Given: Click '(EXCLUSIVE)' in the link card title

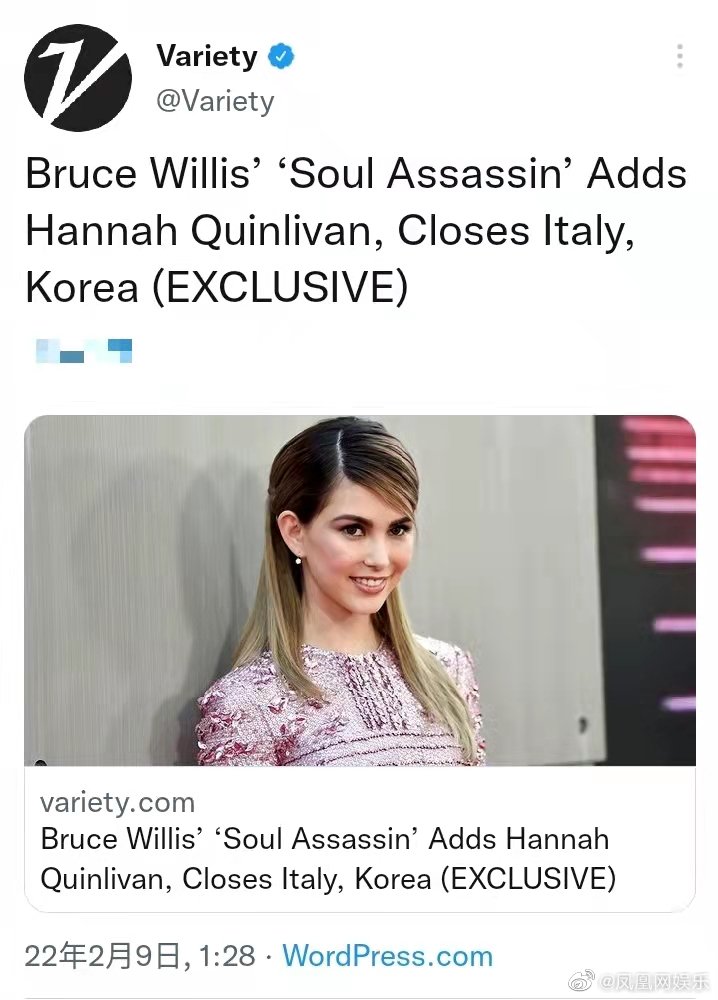Looking at the screenshot, I should point(529,879).
